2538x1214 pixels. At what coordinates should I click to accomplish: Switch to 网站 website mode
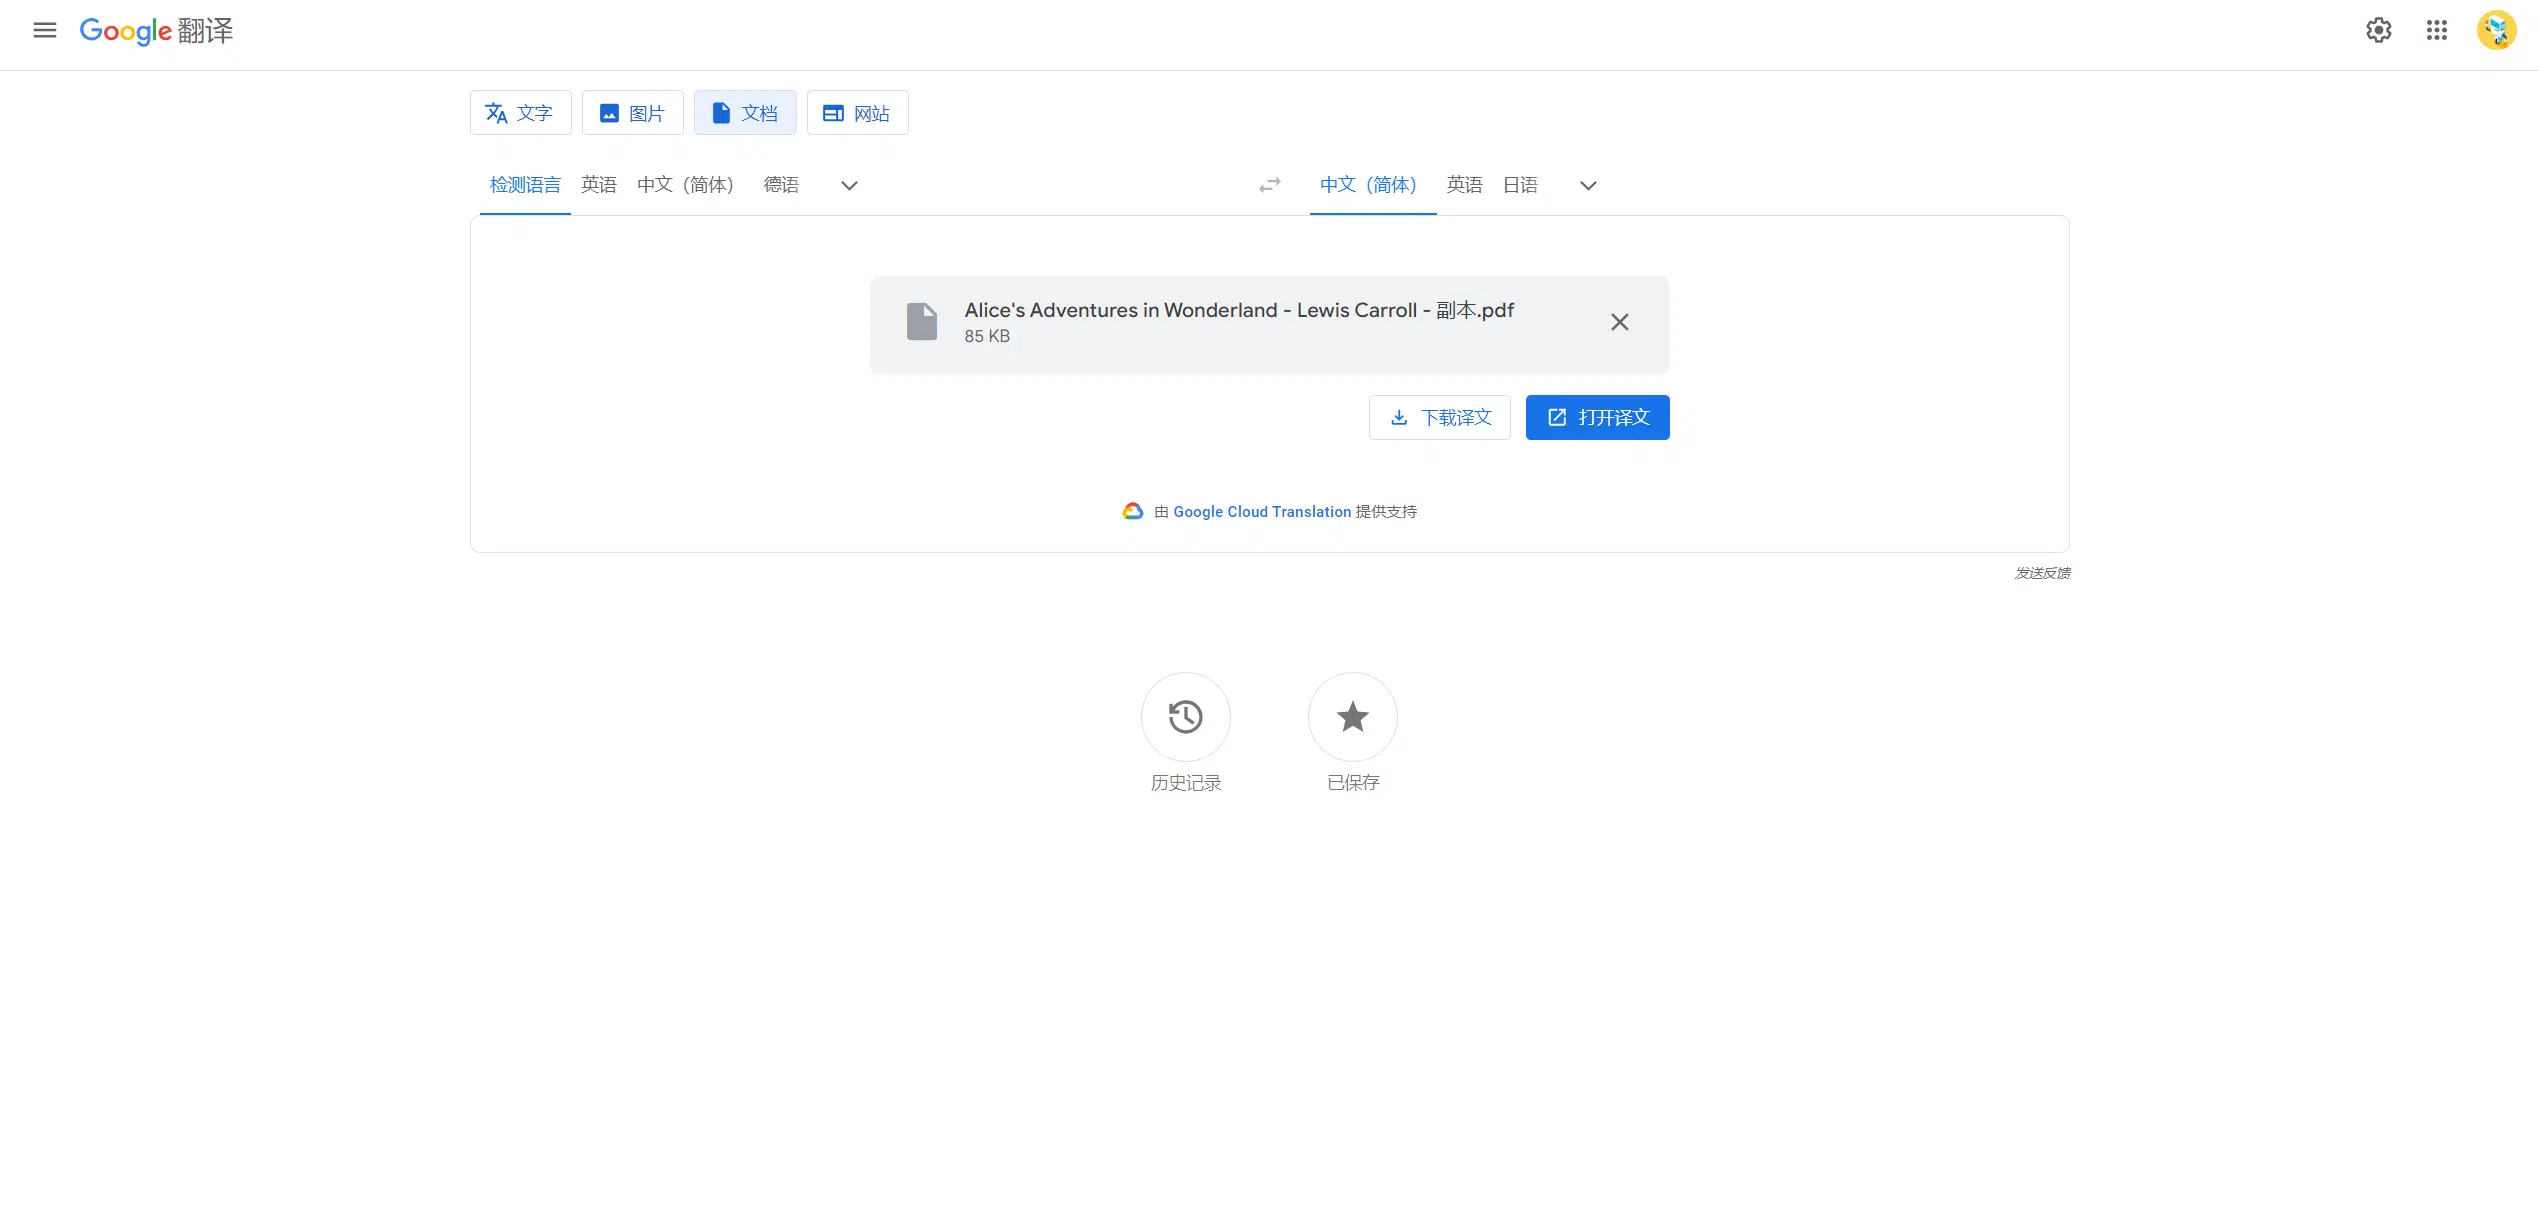(x=857, y=113)
